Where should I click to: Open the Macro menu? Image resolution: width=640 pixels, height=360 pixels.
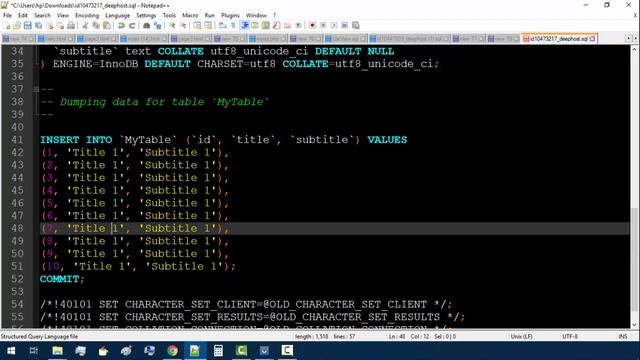point(190,15)
